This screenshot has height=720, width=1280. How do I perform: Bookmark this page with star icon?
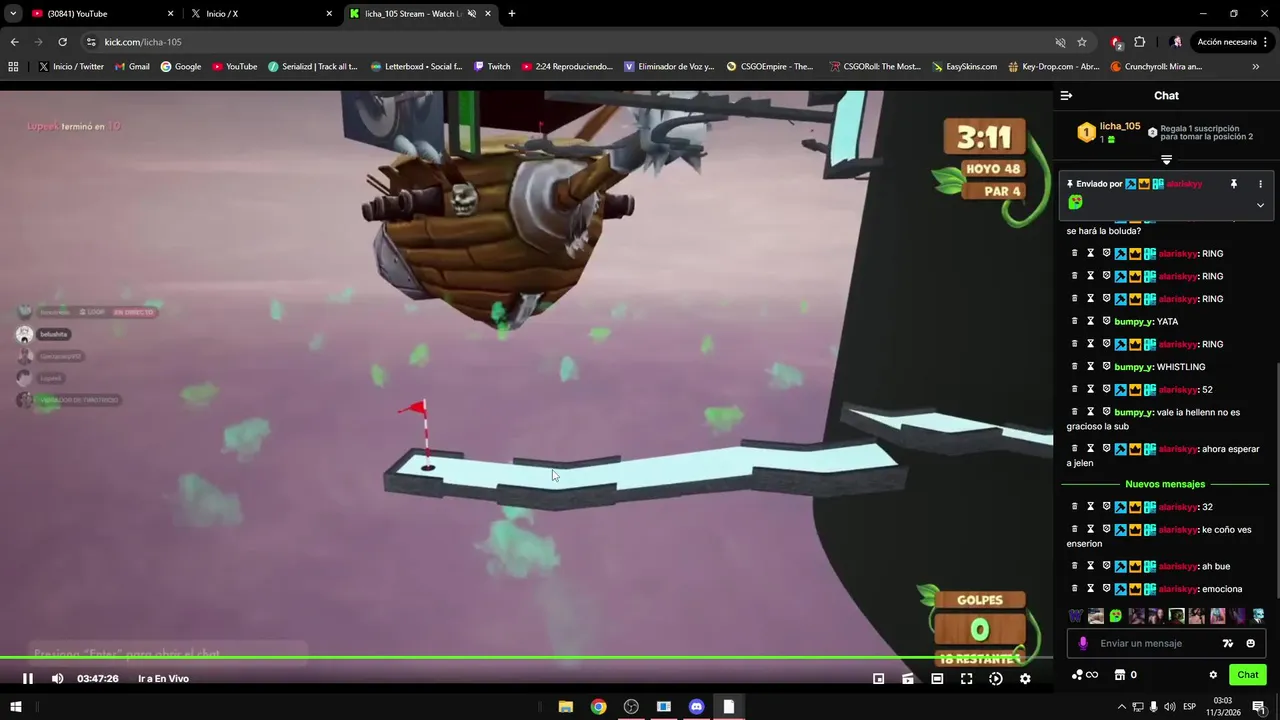[x=1082, y=42]
